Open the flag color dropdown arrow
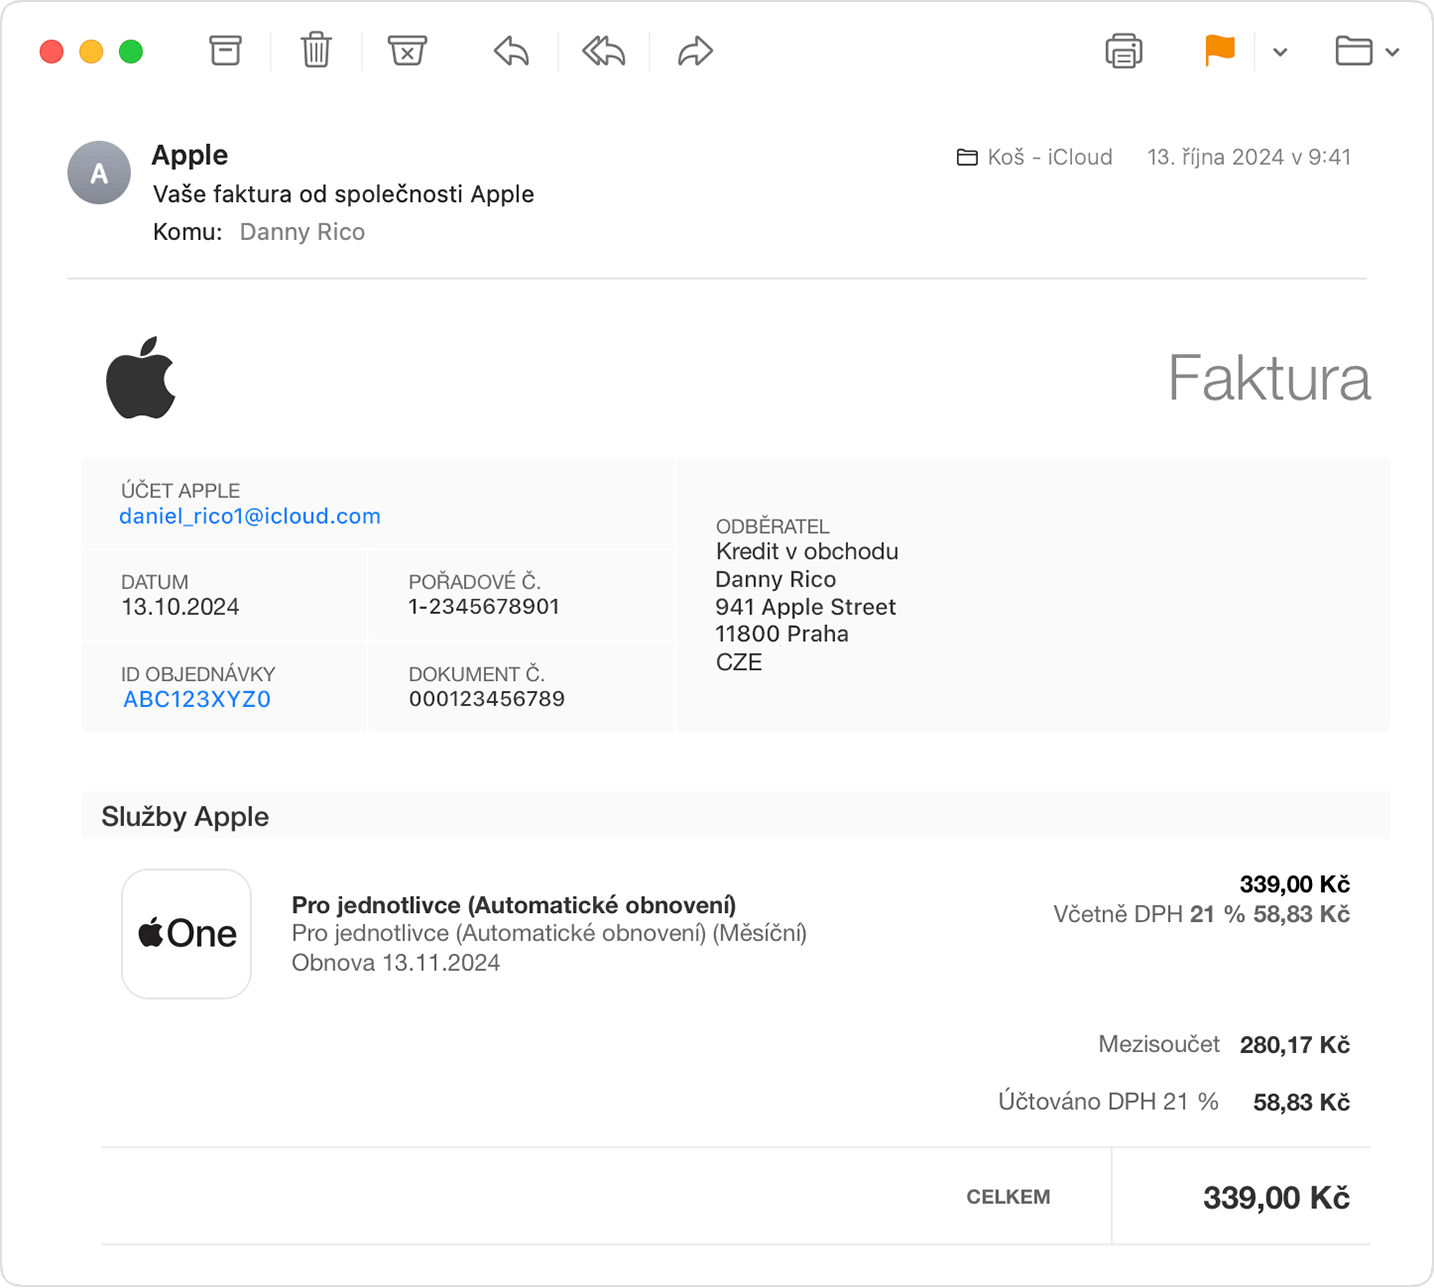Screen dimensions: 1434x1288 coord(1280,52)
